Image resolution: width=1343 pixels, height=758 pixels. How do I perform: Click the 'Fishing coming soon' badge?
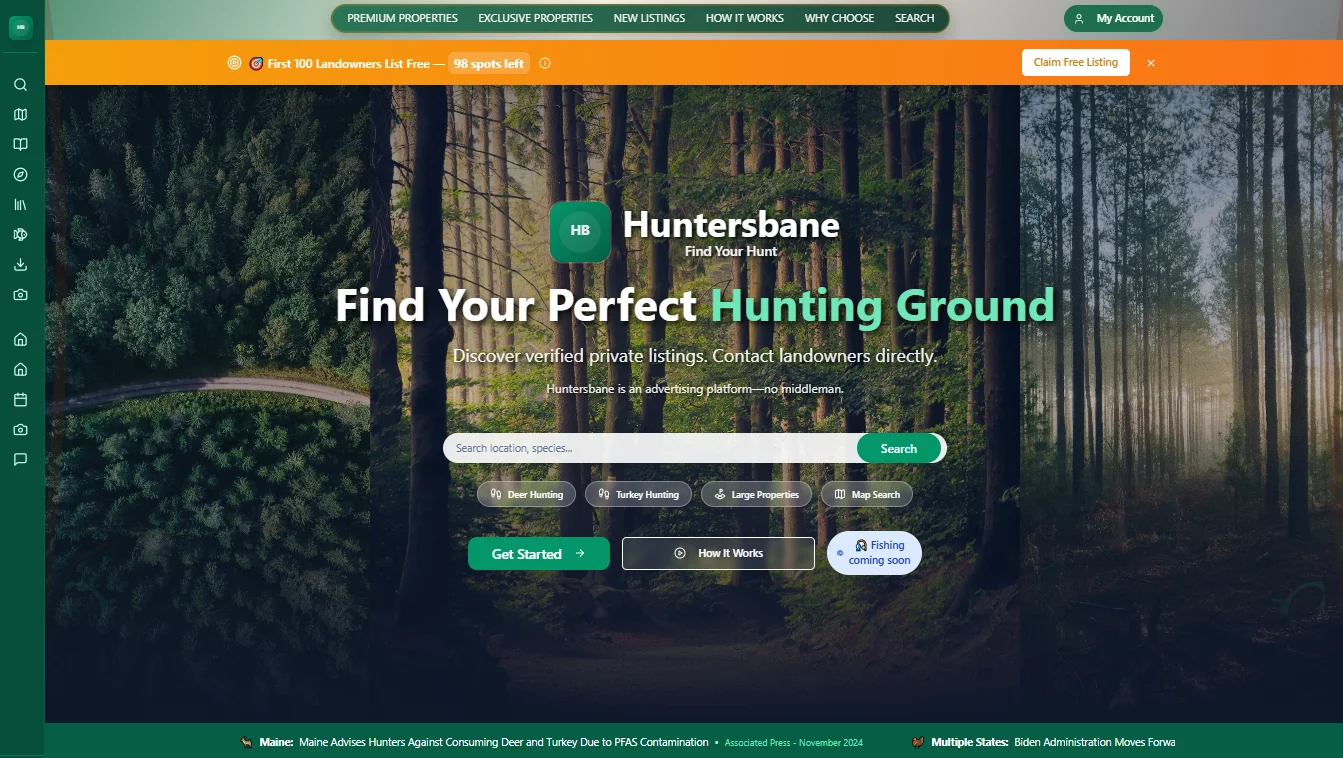point(874,553)
